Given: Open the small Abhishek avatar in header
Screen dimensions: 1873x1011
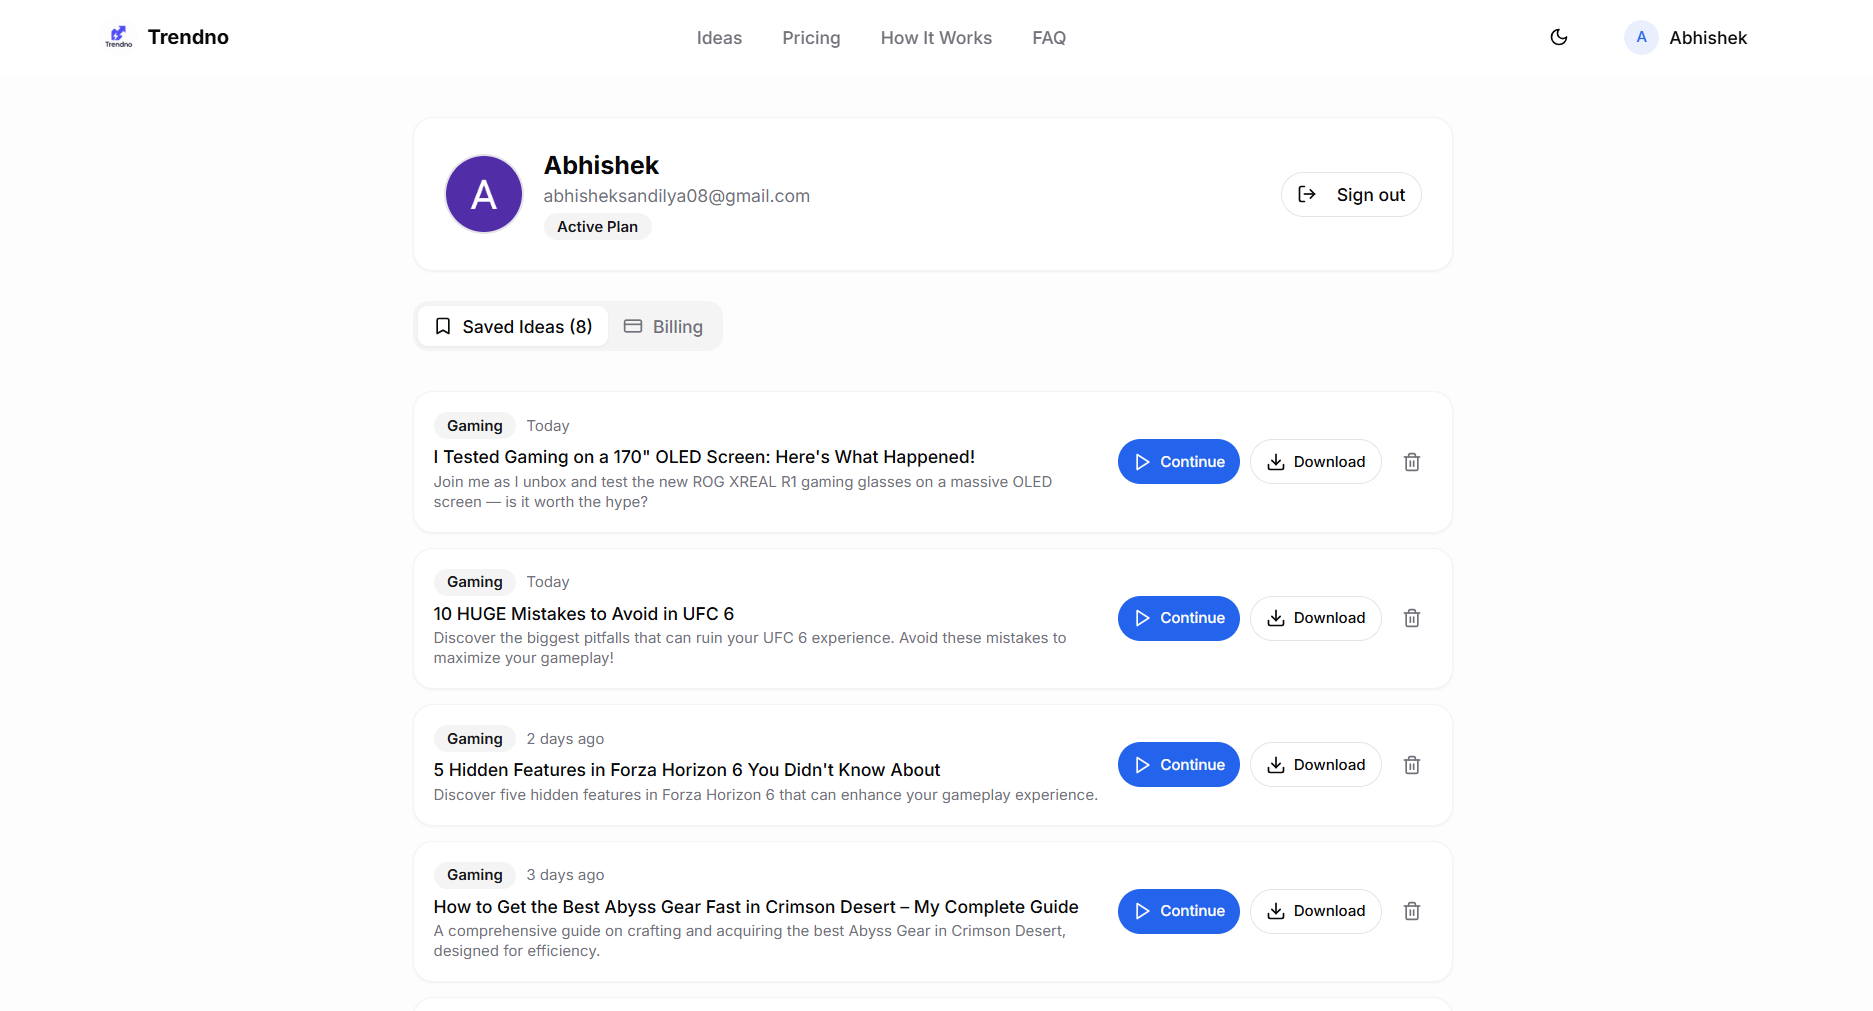Looking at the screenshot, I should 1641,37.
